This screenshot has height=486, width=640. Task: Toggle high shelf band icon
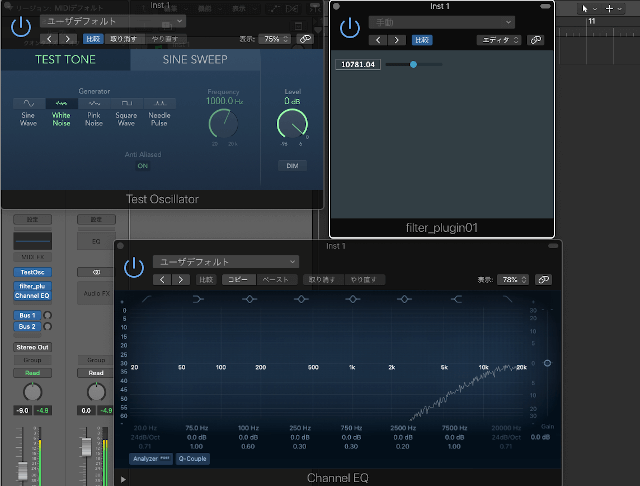[456, 300]
